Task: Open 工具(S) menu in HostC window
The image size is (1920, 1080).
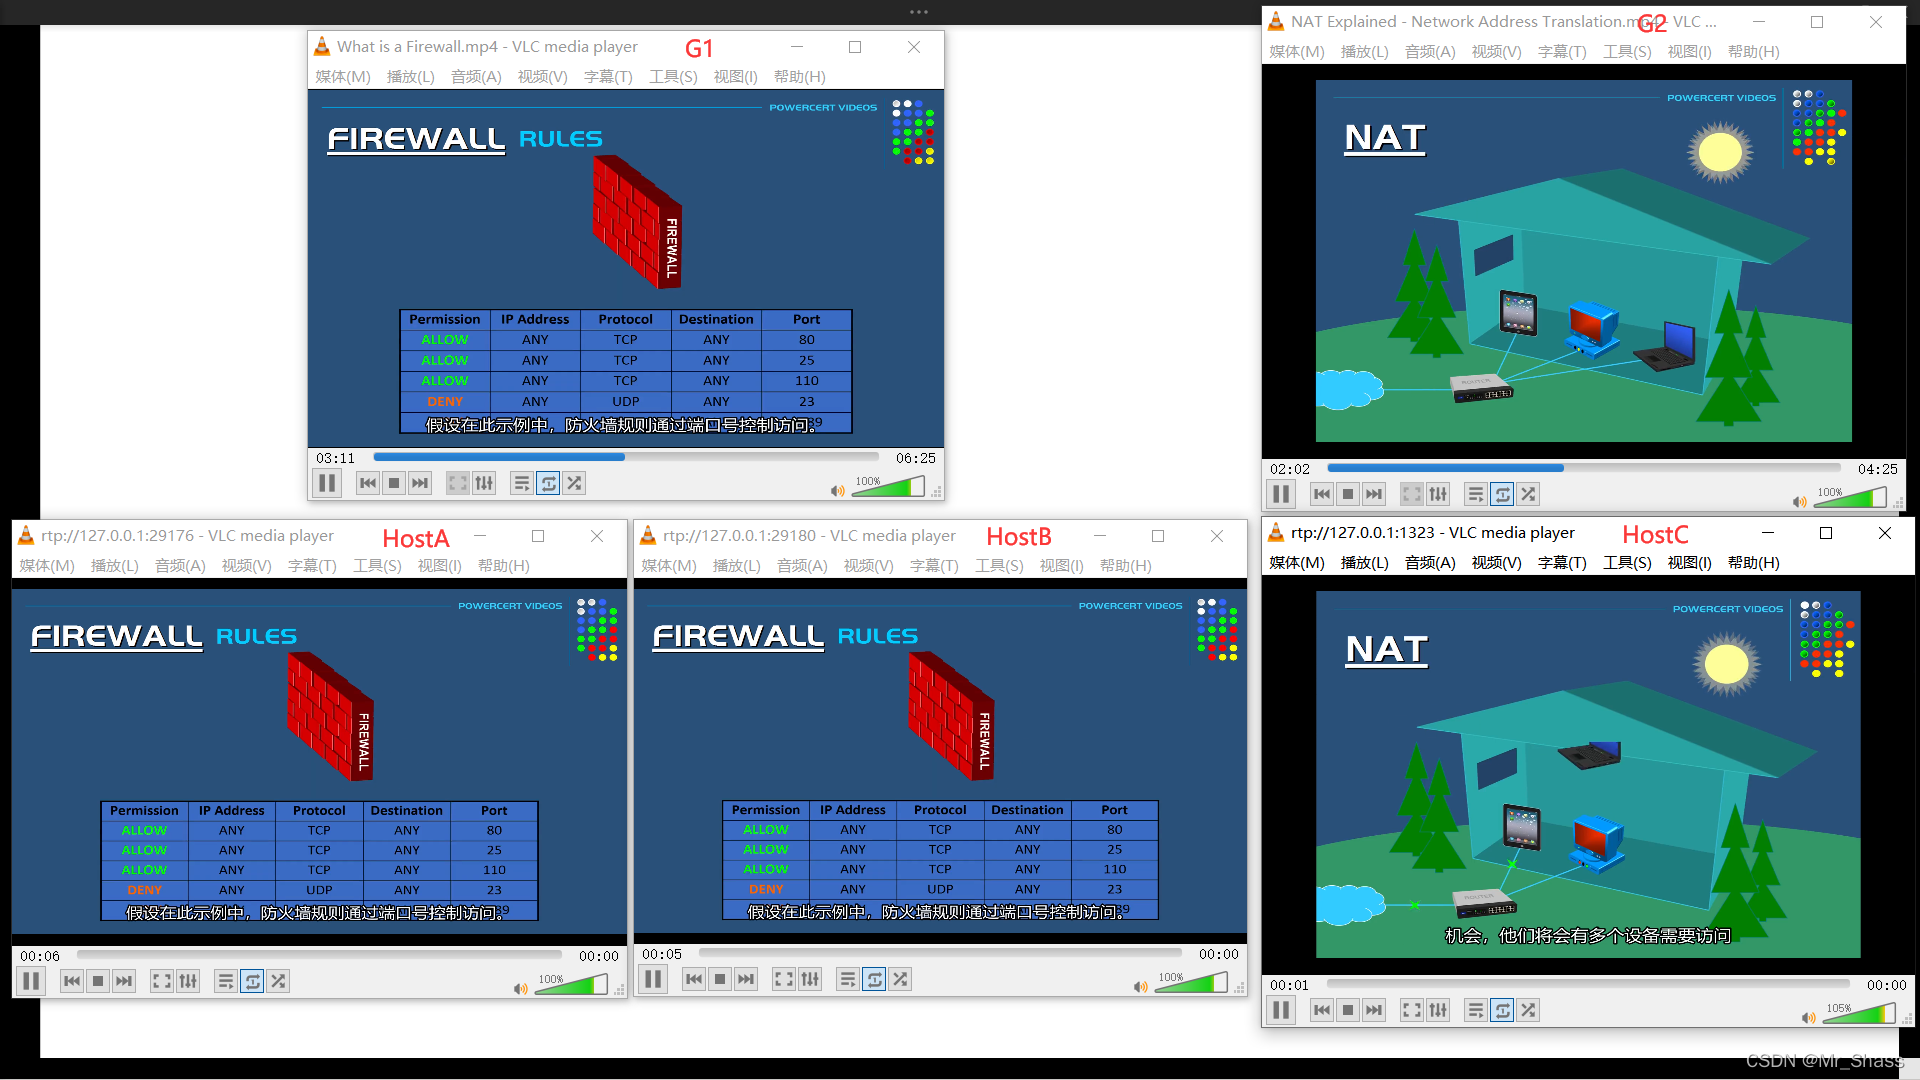Action: [1627, 563]
